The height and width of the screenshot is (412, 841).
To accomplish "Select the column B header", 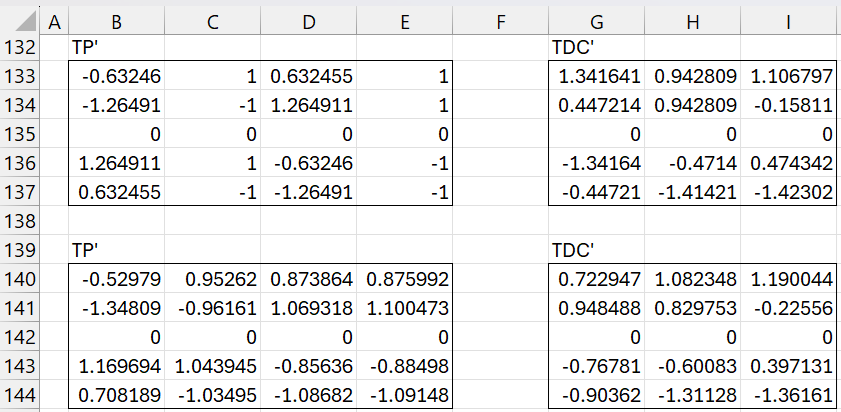I will pos(116,19).
